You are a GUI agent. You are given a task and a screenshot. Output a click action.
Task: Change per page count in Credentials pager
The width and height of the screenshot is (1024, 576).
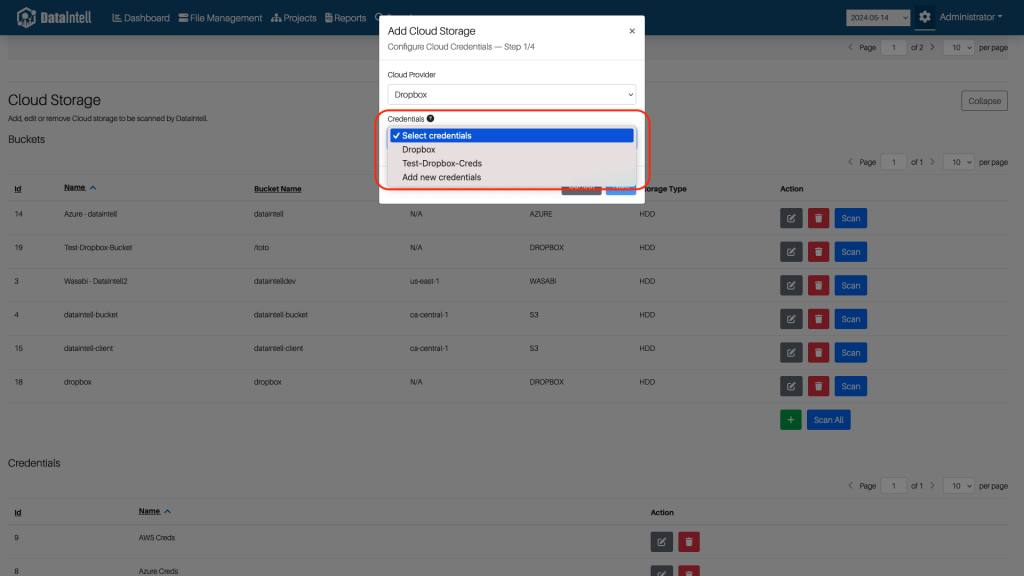click(x=959, y=485)
